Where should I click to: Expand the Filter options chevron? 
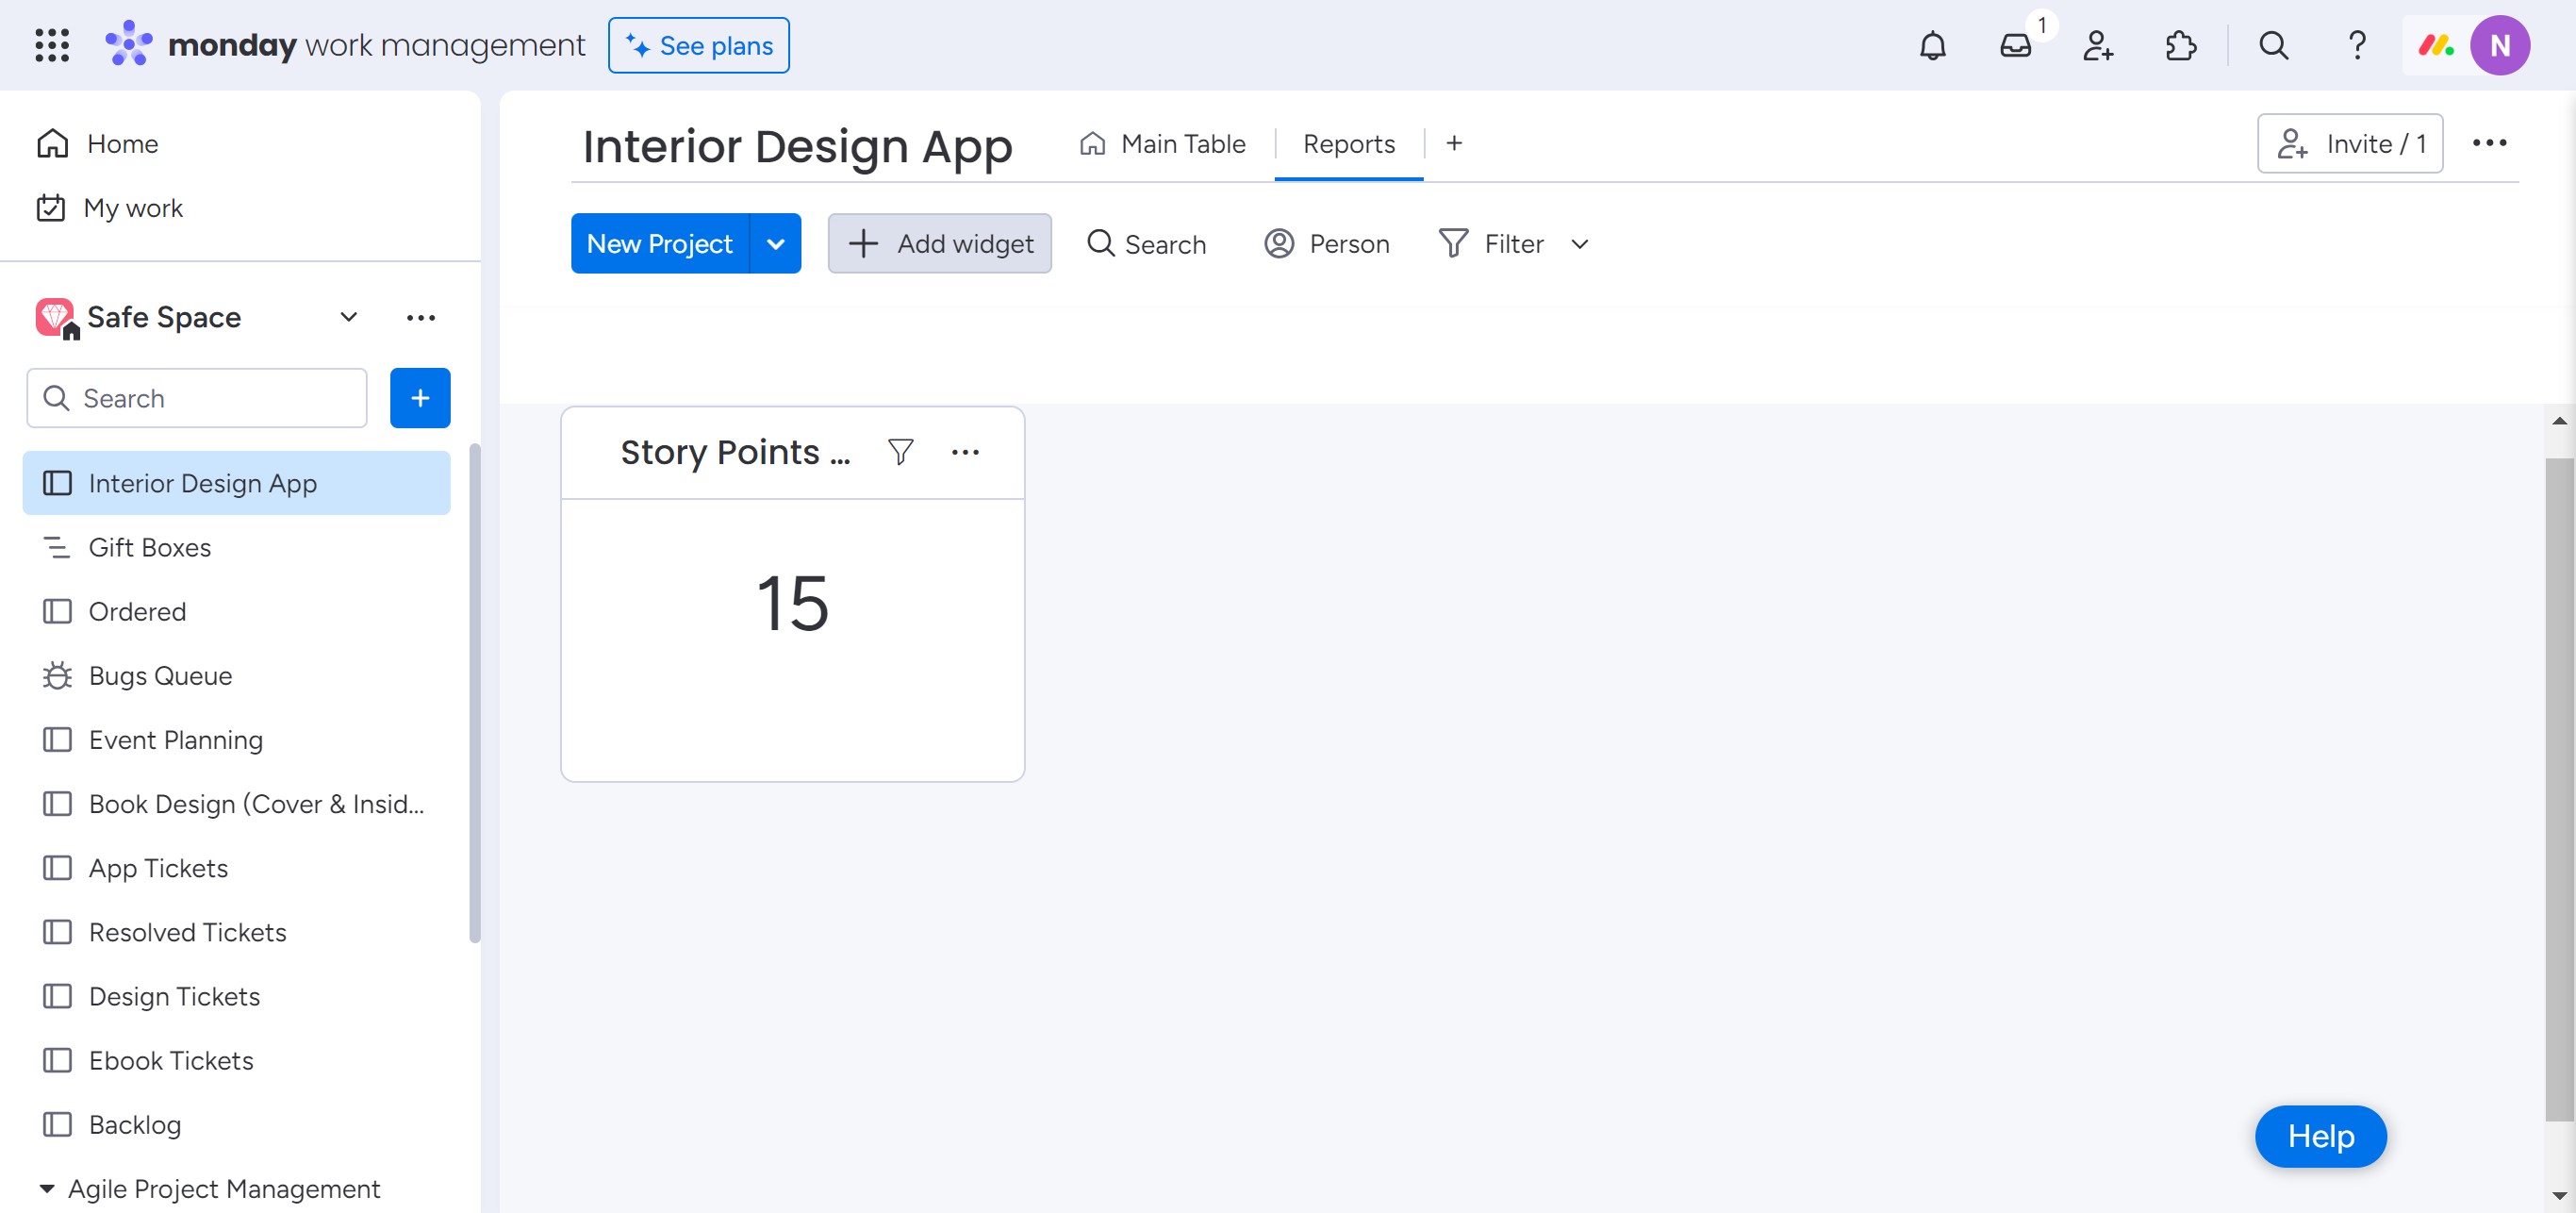(x=1579, y=244)
